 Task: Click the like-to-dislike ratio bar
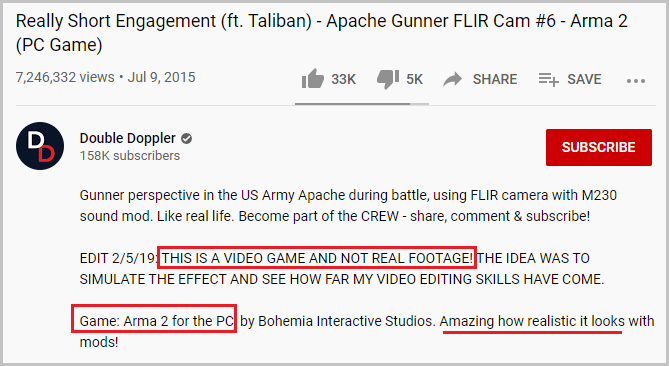362,104
